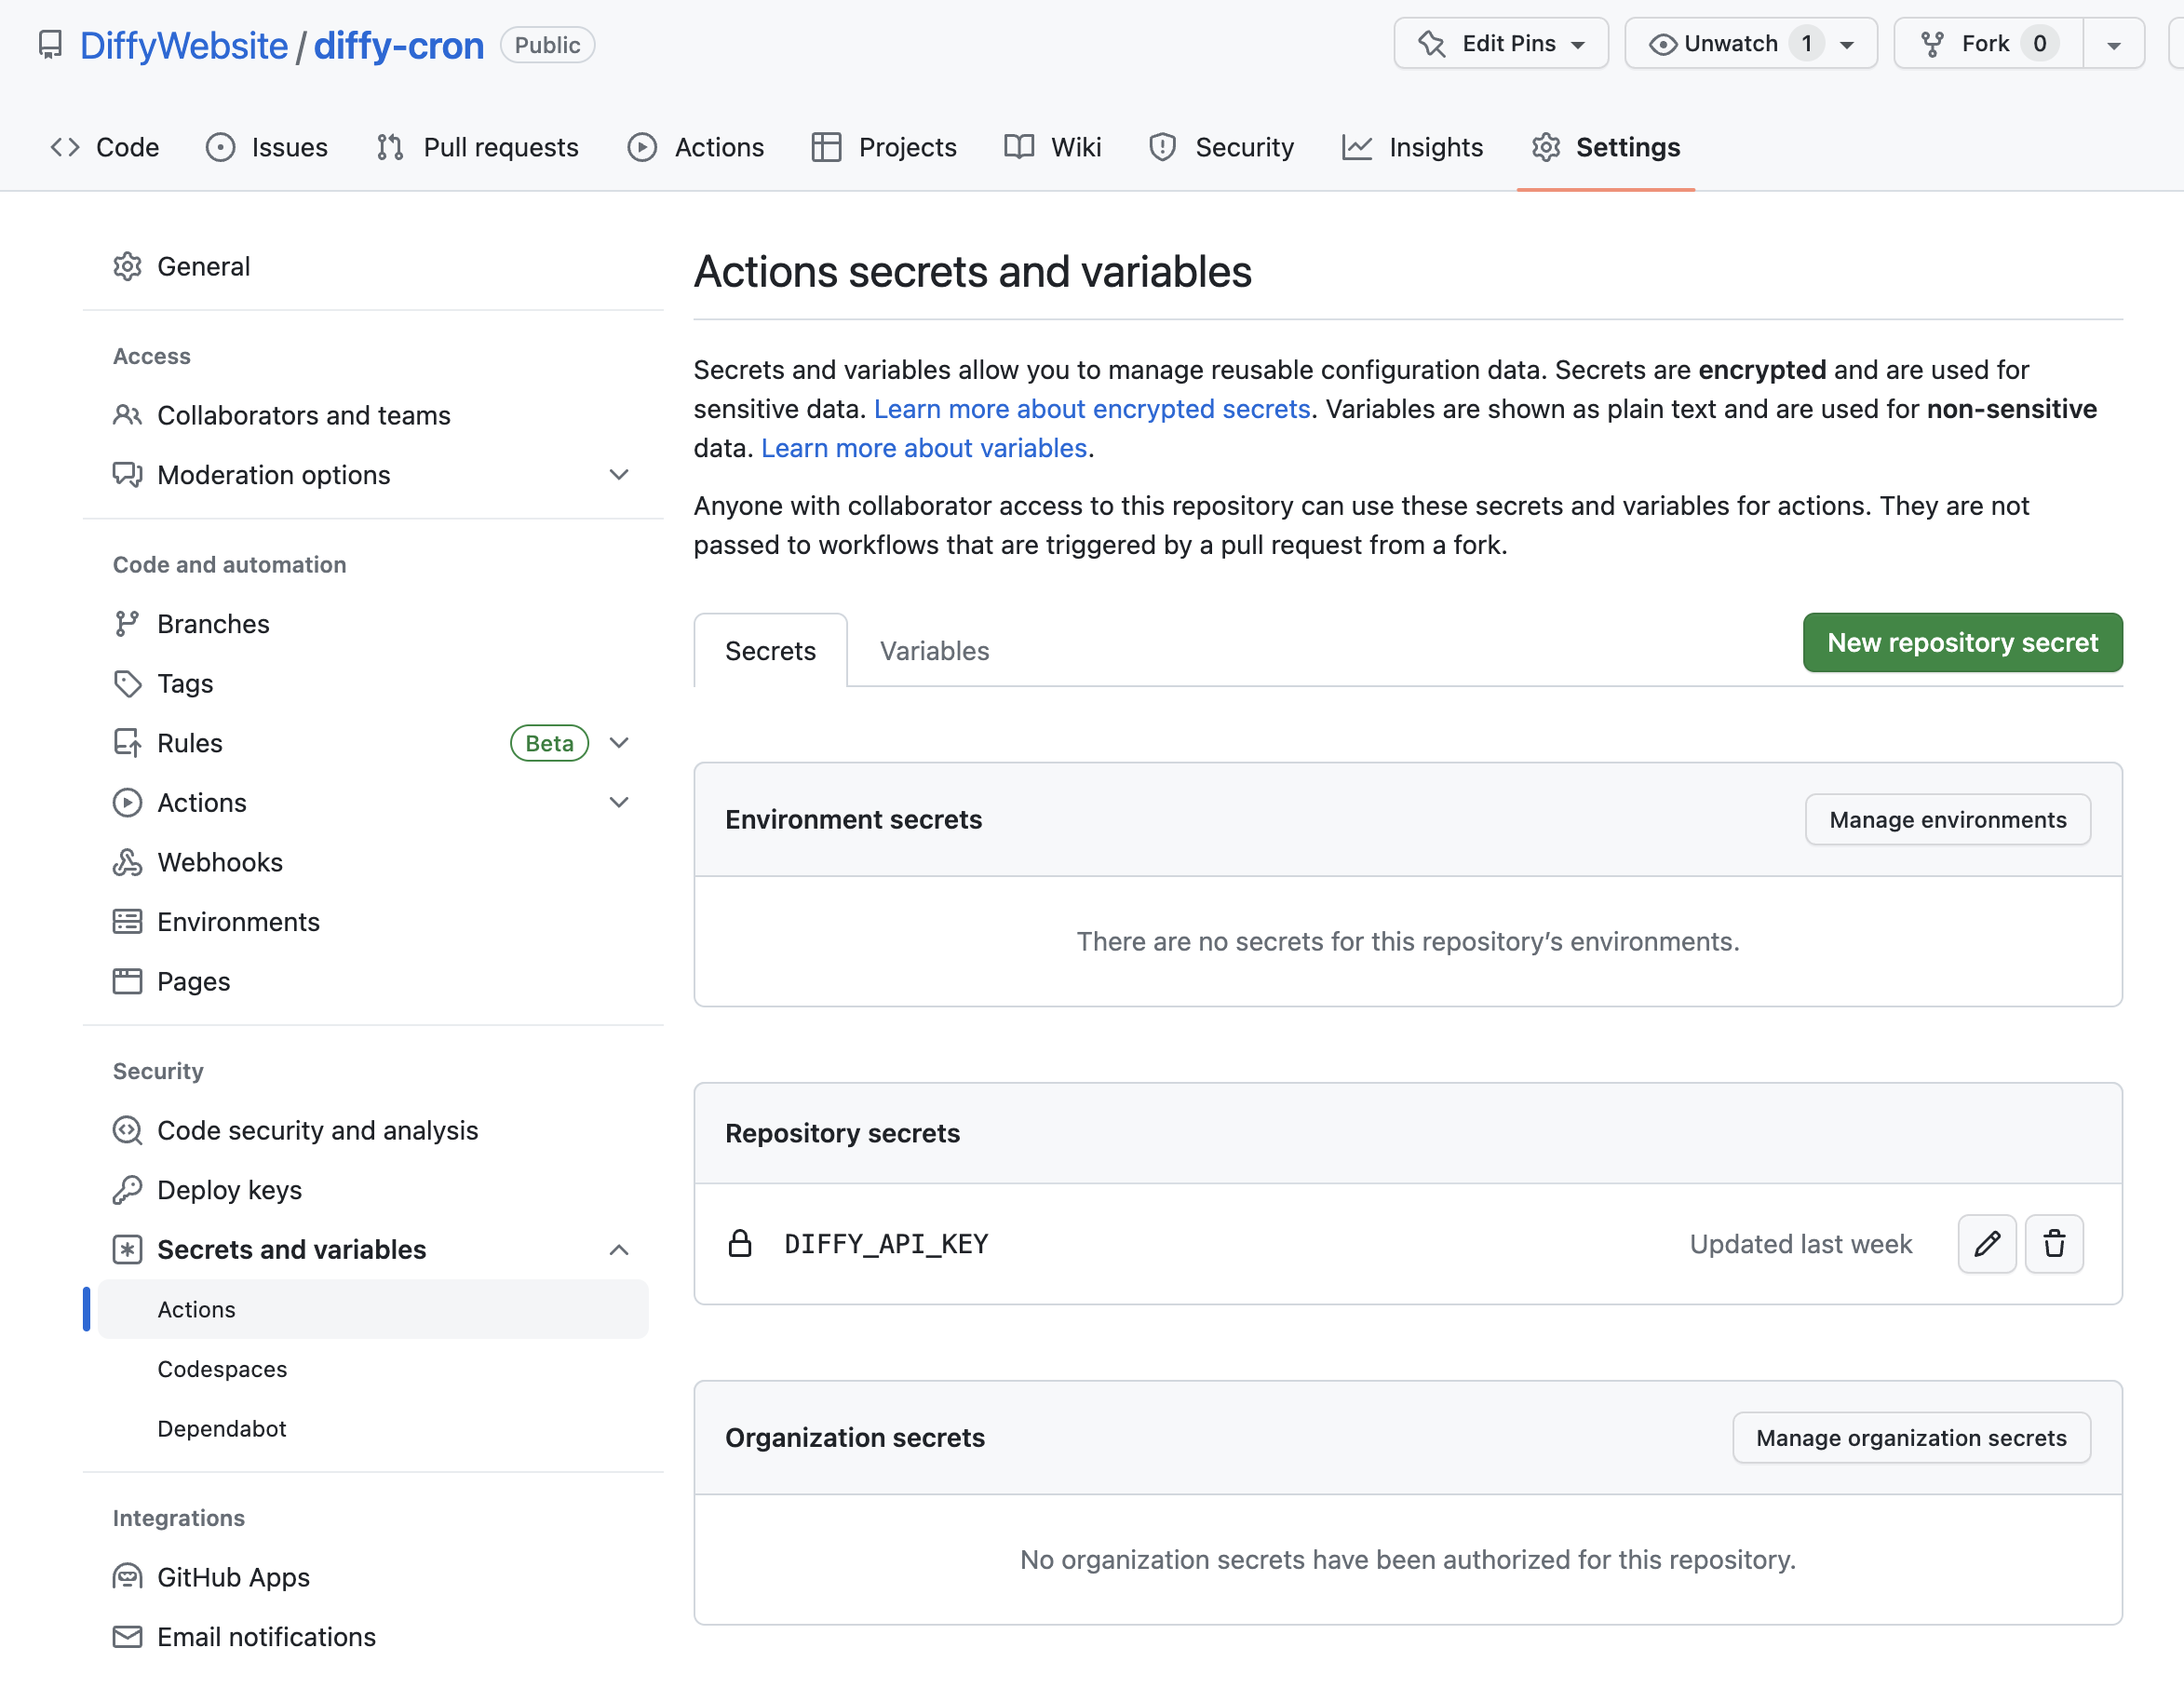Click the Deploy keys key icon
This screenshot has width=2184, height=1702.
click(x=127, y=1190)
